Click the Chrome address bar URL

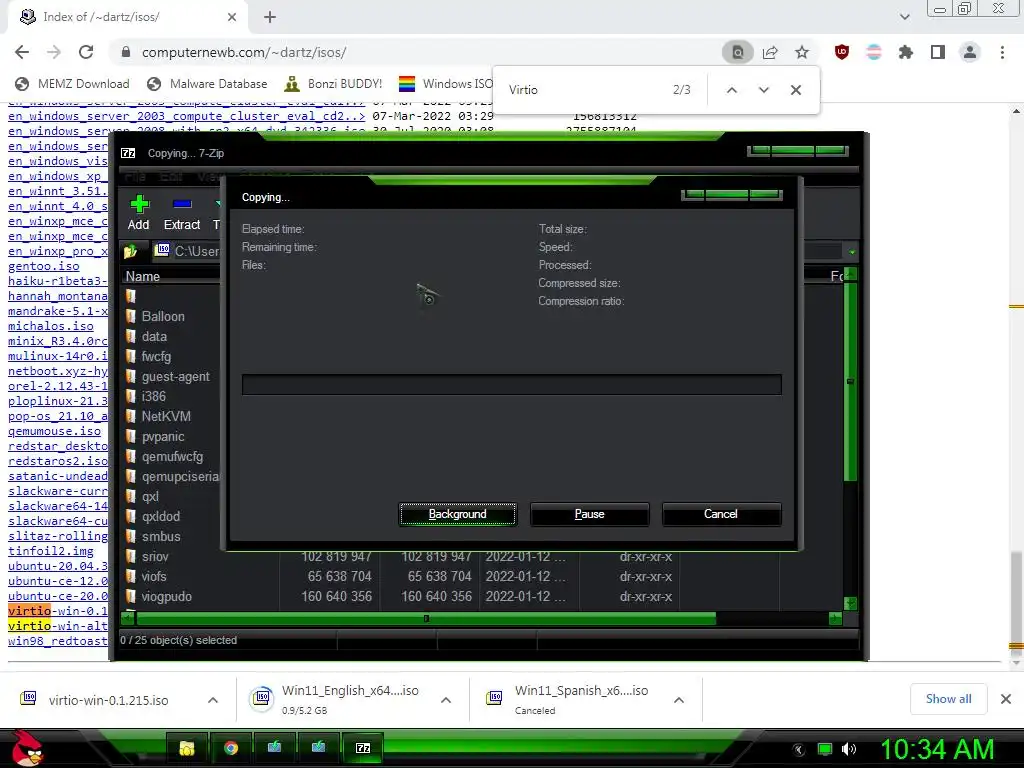(x=244, y=52)
